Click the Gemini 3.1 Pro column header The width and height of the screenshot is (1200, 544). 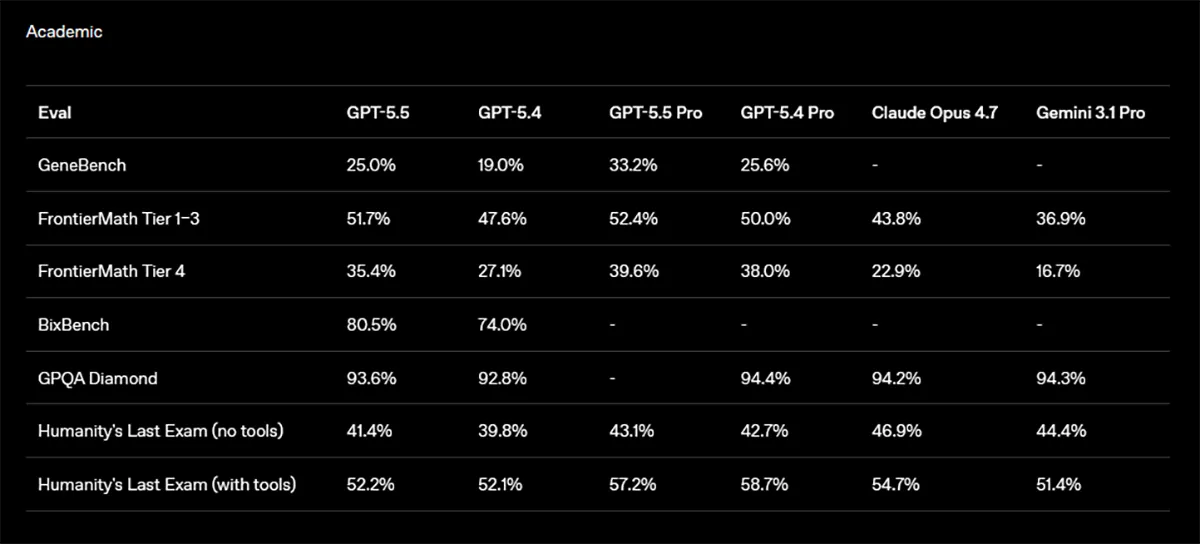tap(1090, 113)
